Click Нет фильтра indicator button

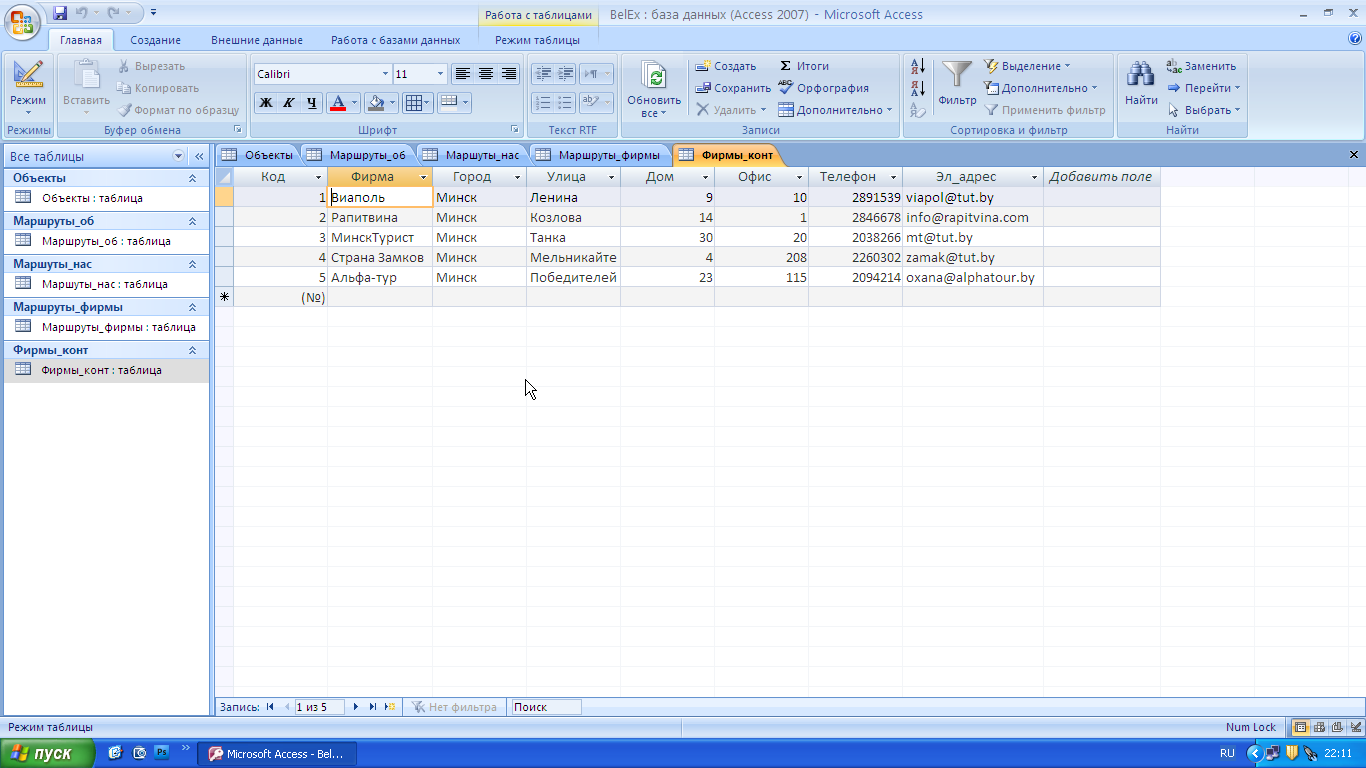(454, 707)
